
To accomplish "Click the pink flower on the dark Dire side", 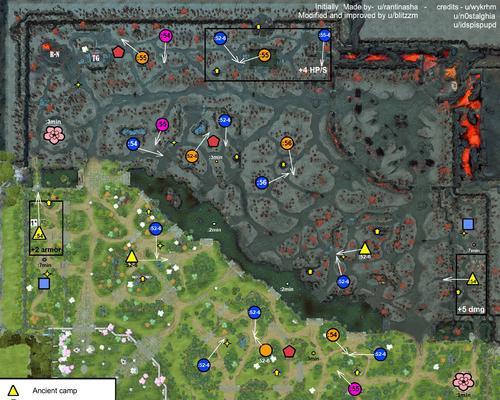I will click(54, 135).
